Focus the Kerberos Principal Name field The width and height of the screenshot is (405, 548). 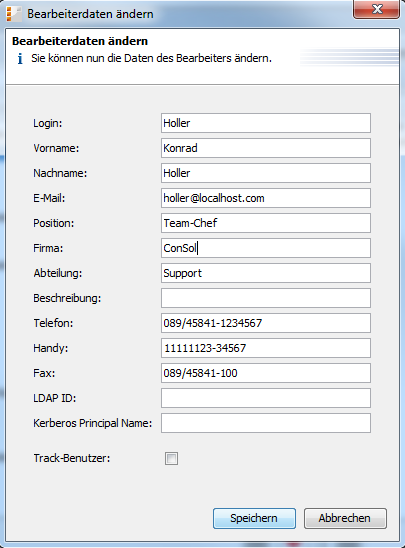[x=266, y=423]
